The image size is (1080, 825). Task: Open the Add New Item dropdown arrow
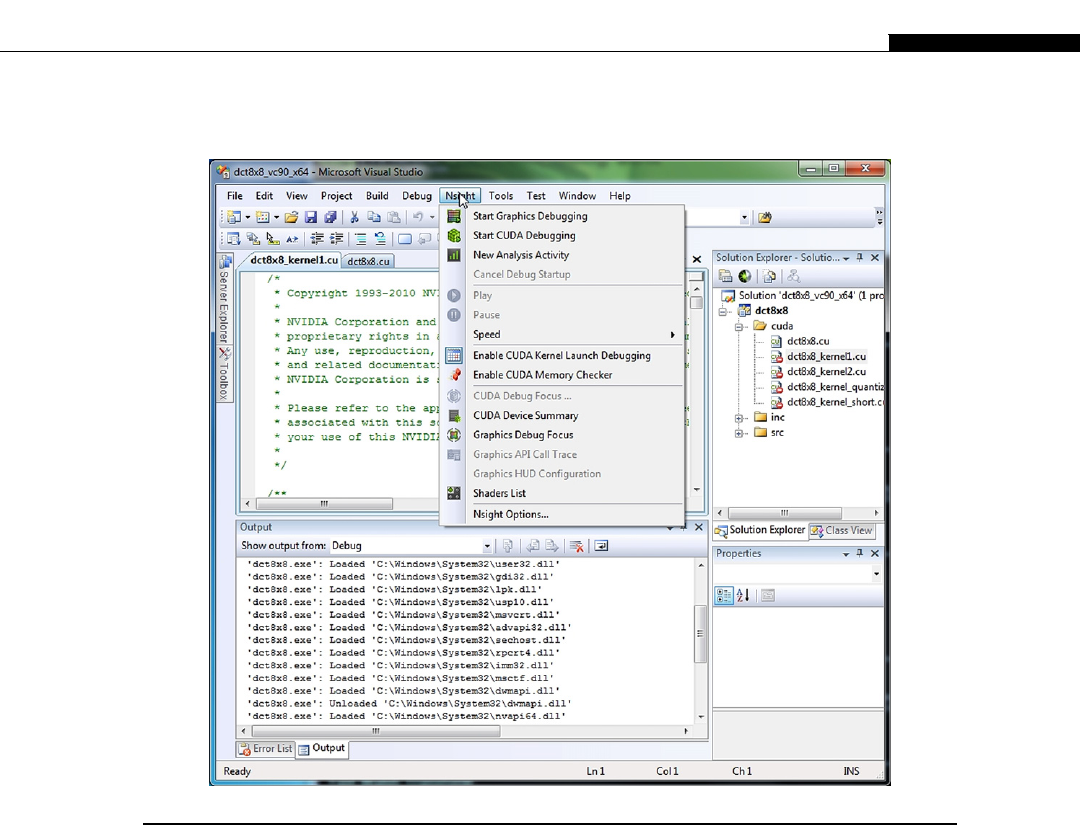276,218
